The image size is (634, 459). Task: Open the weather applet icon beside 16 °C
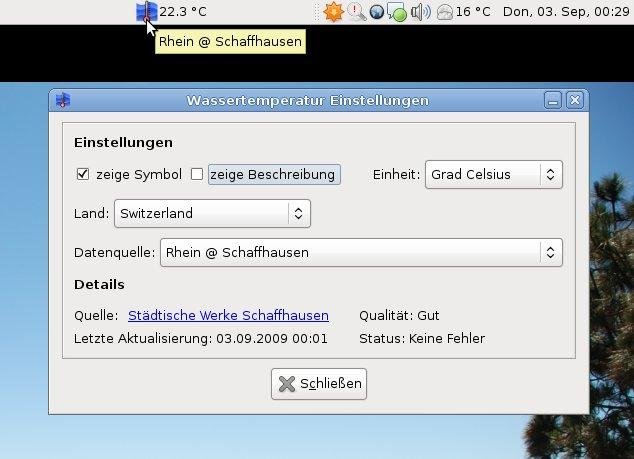click(445, 12)
